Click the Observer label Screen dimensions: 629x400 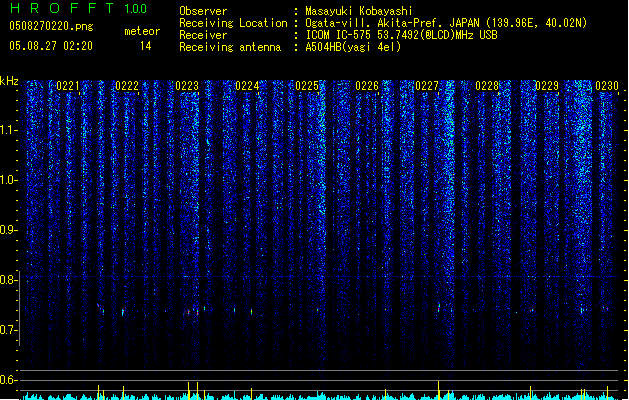click(x=203, y=11)
